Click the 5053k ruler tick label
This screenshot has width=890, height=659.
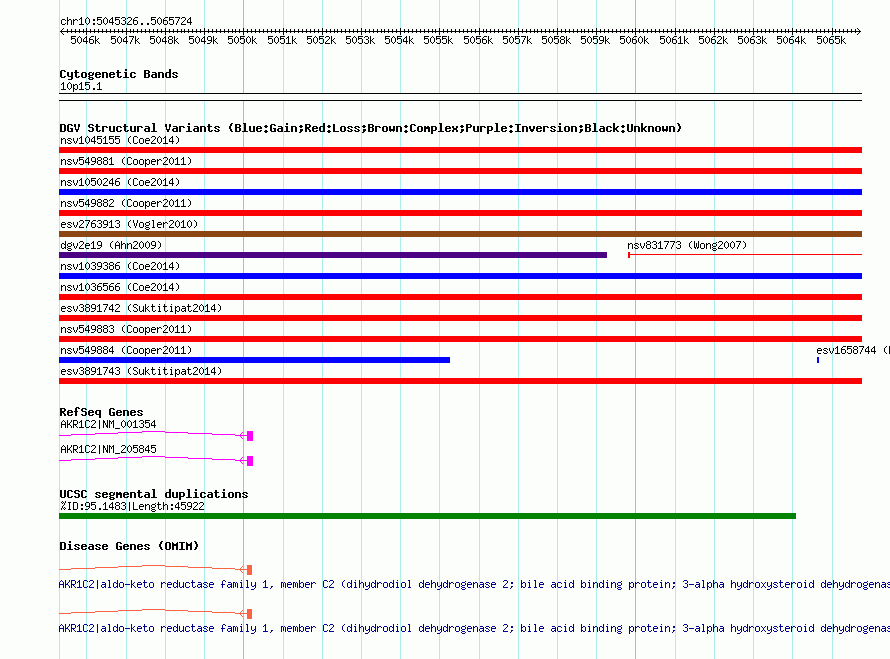pyautogui.click(x=360, y=40)
